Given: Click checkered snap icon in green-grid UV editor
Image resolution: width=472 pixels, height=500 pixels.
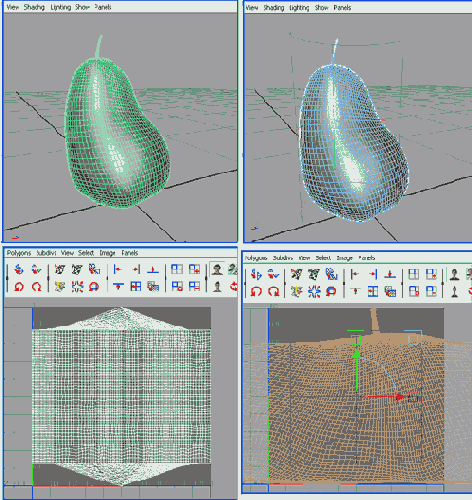Looking at the screenshot, I should point(153,286).
